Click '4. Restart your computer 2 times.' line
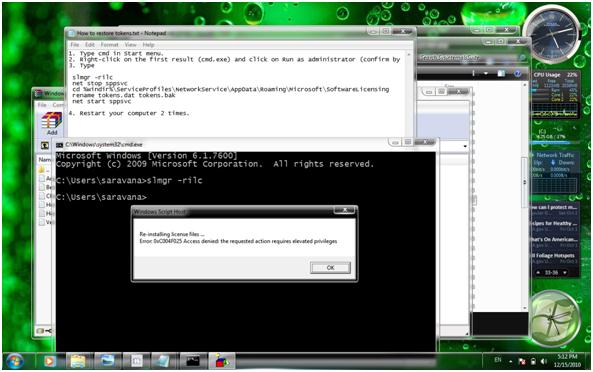The image size is (593, 372). (129, 113)
